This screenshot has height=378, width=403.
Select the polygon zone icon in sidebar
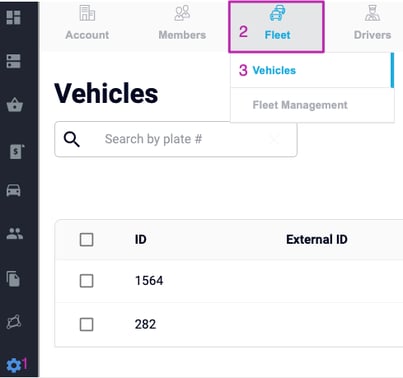click(14, 322)
